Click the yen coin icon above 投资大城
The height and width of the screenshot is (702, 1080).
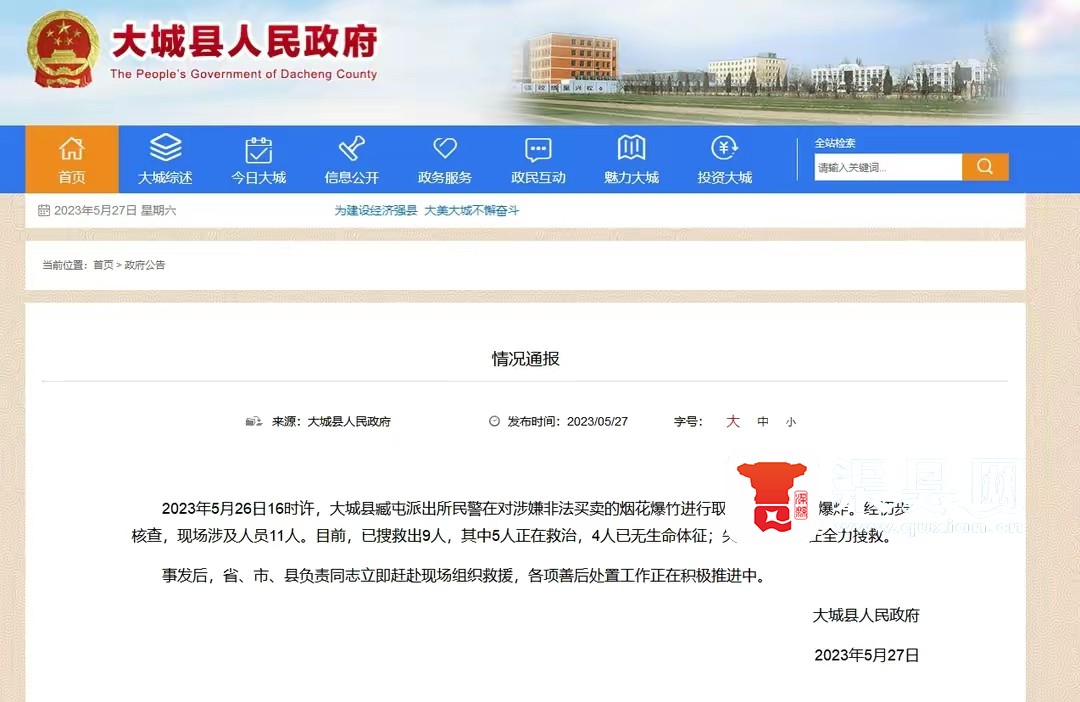(724, 149)
